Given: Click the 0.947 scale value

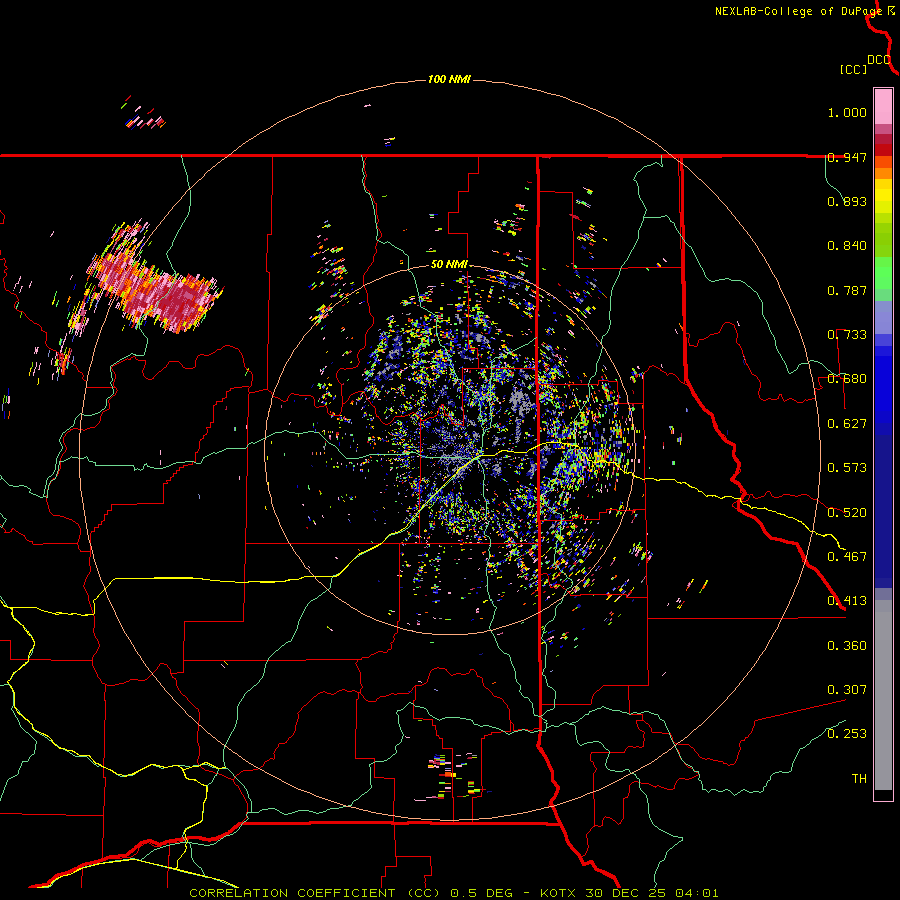Looking at the screenshot, I should coord(847,157).
